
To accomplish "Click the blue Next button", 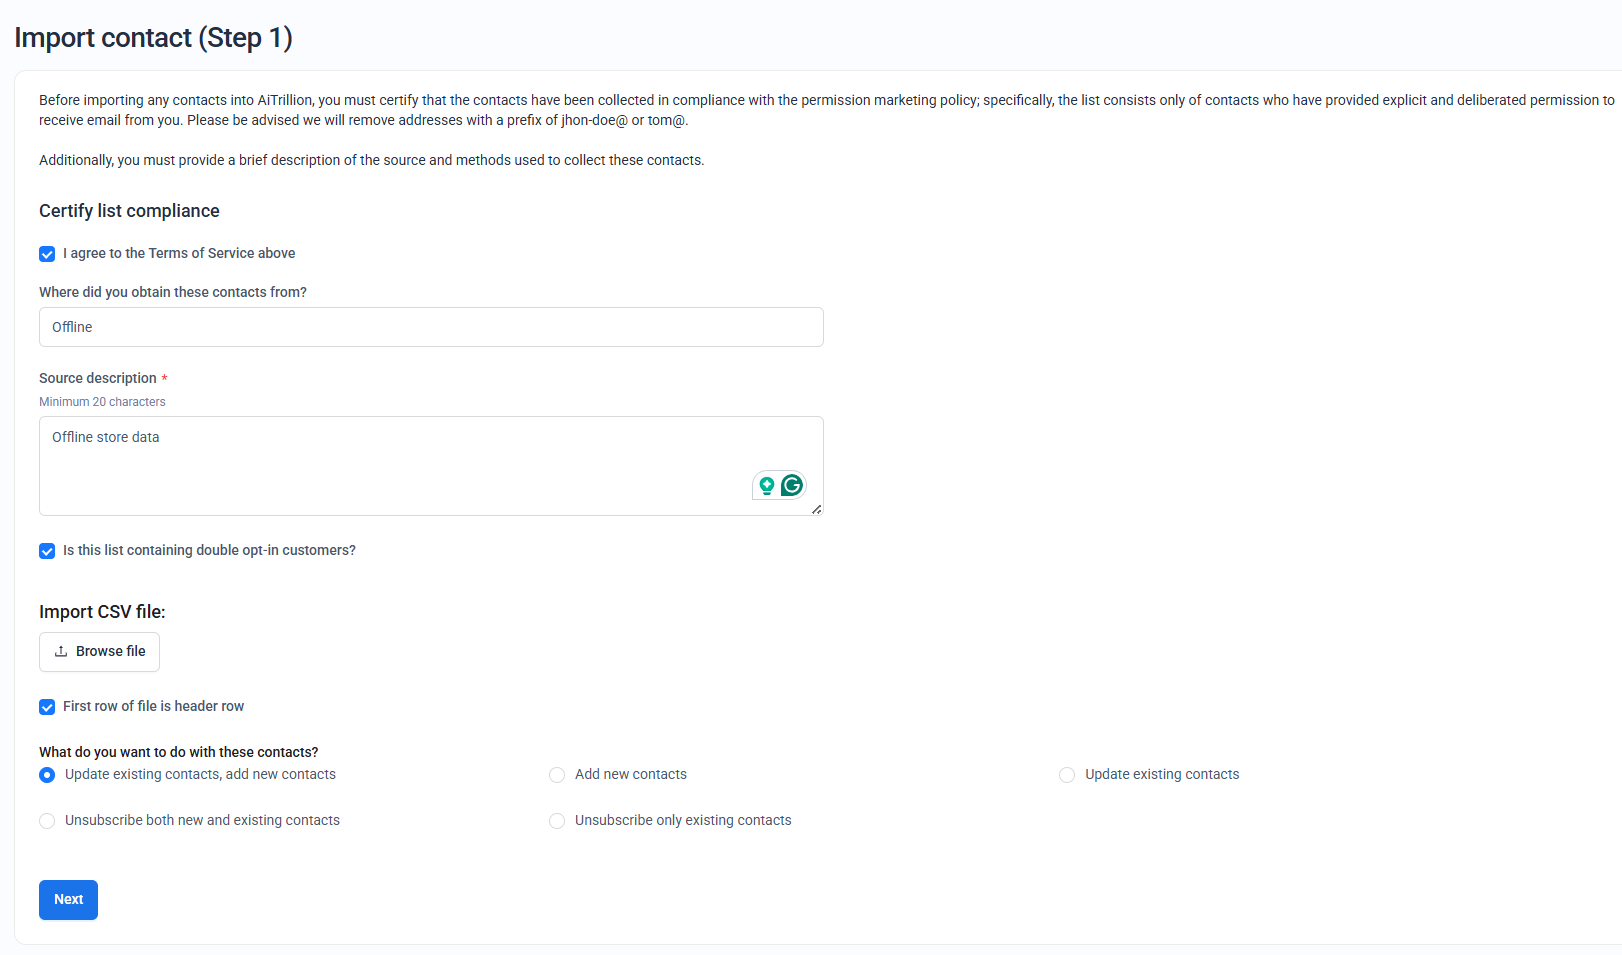I will click(68, 899).
